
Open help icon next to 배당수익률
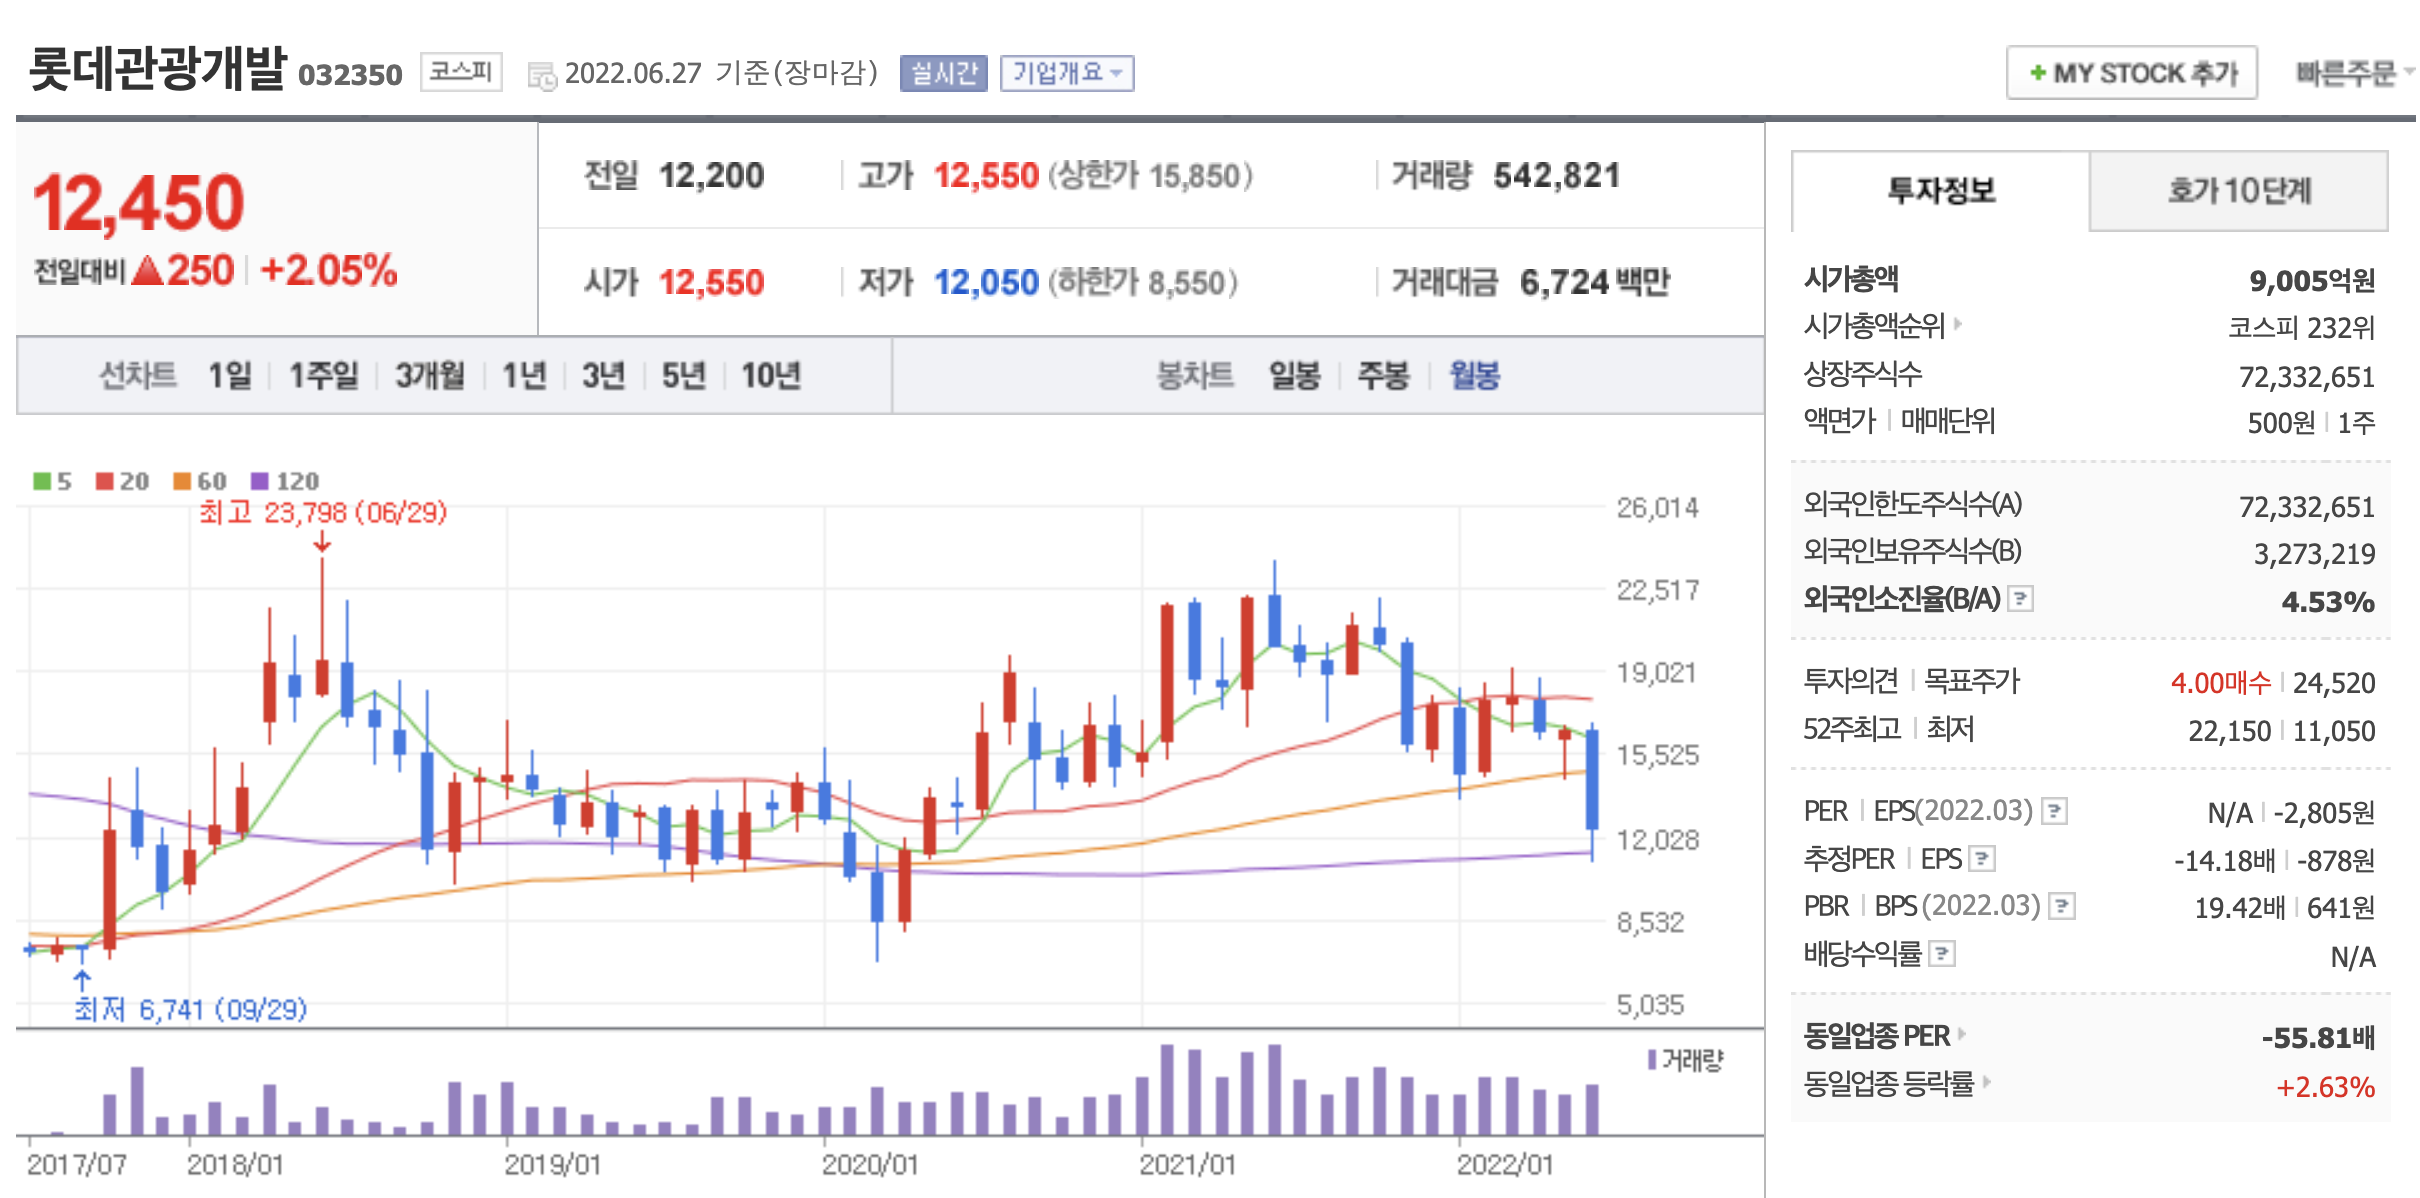point(1942,954)
